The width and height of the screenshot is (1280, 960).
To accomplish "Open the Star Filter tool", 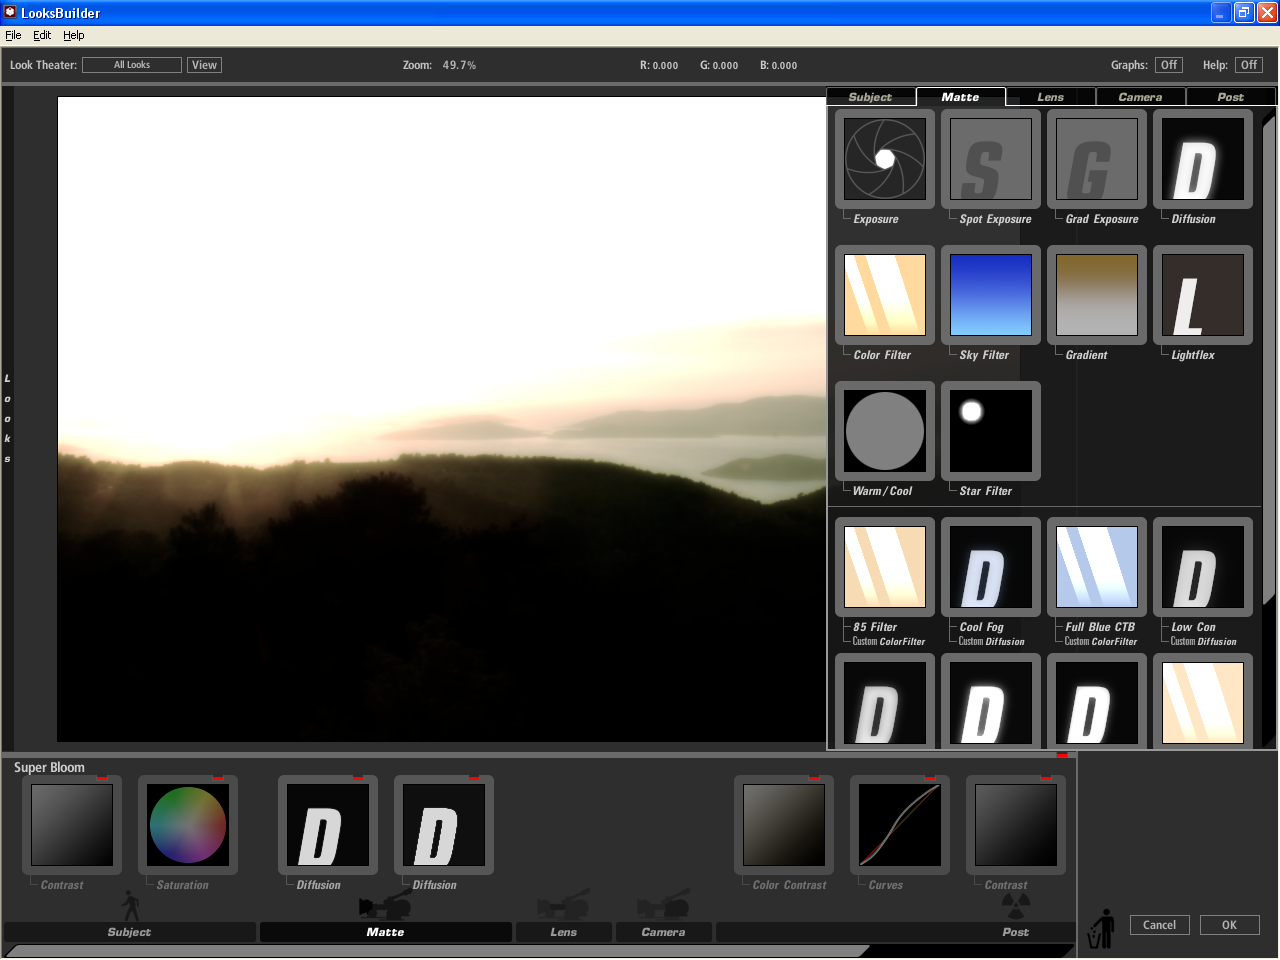I will click(x=990, y=431).
